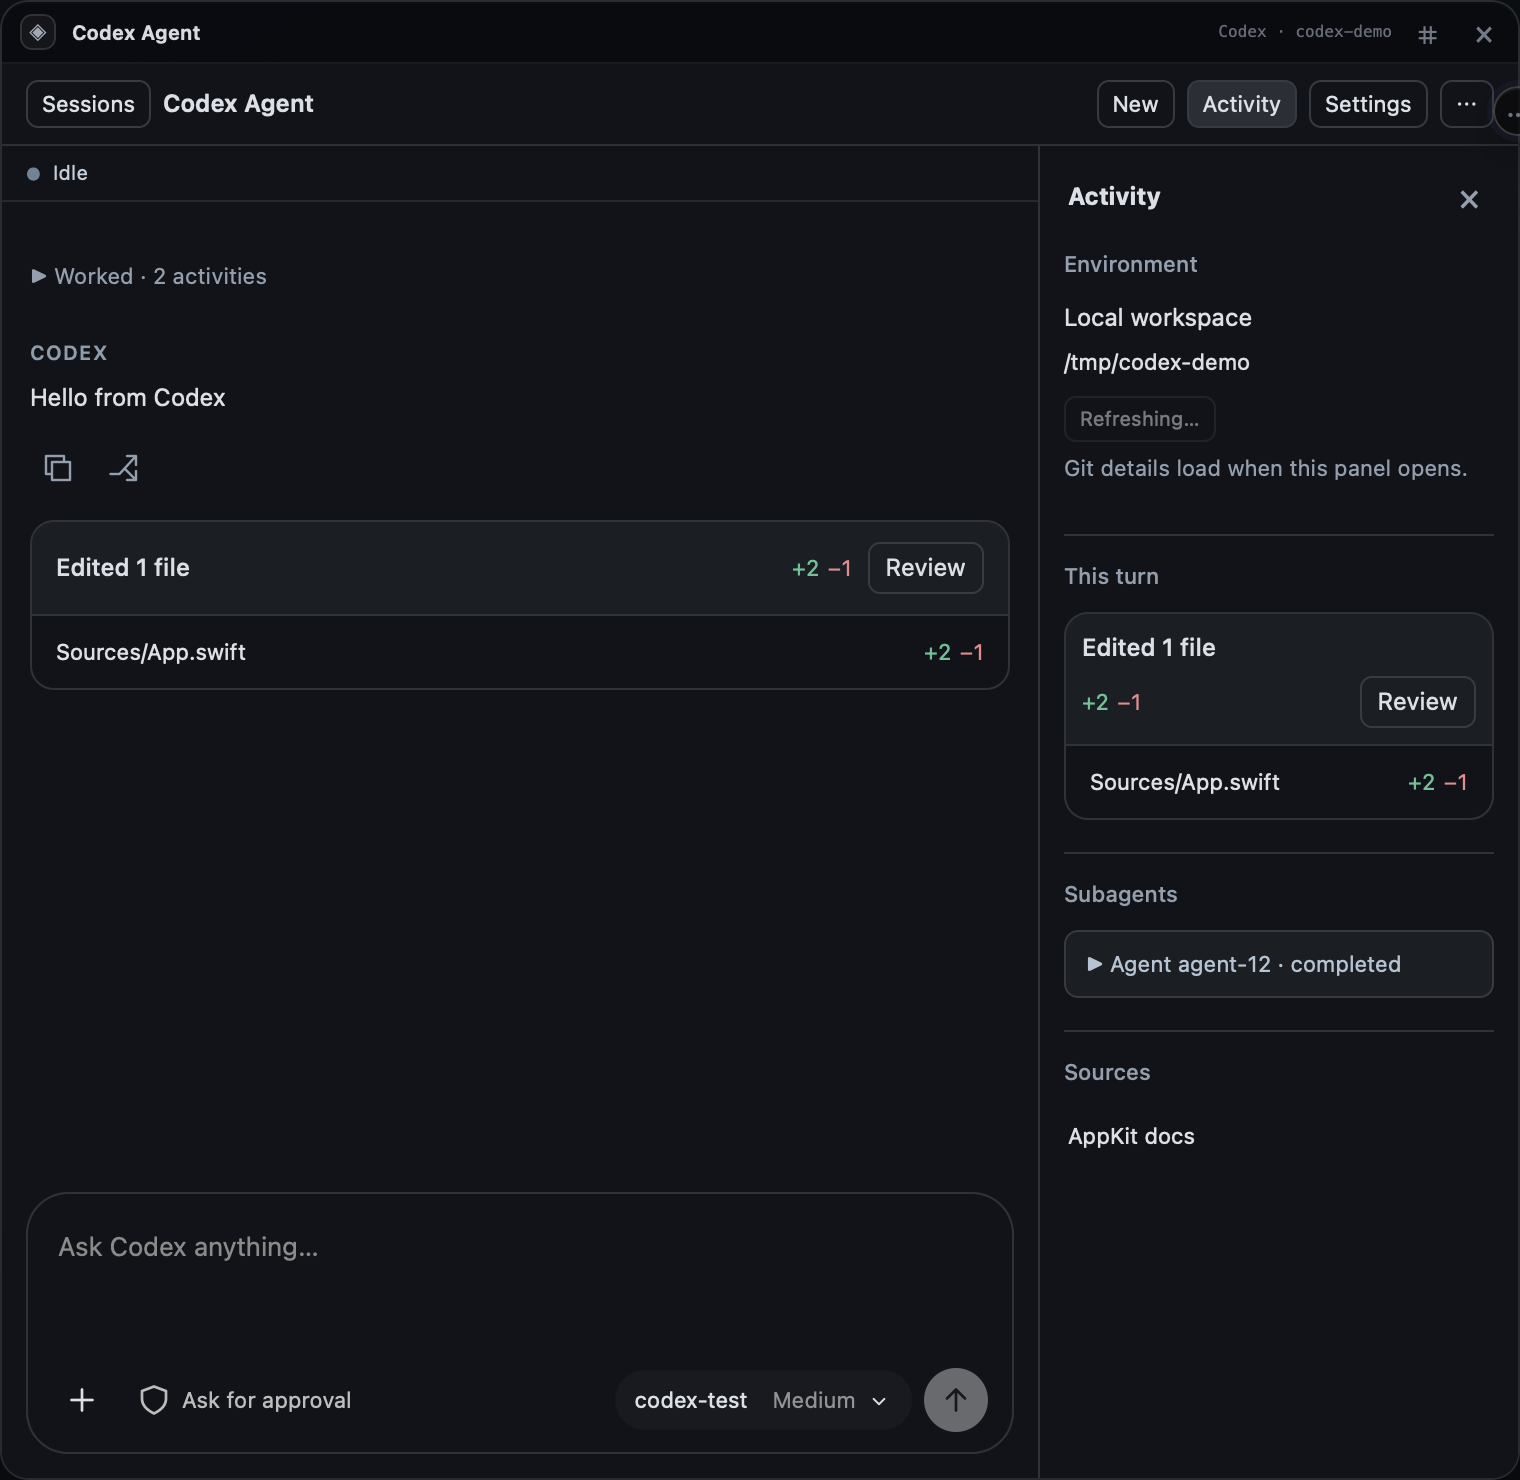This screenshot has height=1480, width=1520.
Task: Review changes in the This turn panel
Action: [1417, 702]
